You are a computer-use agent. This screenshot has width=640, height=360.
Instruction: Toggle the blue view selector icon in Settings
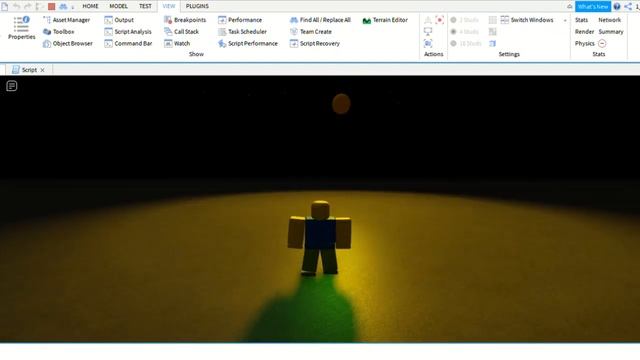(x=493, y=43)
